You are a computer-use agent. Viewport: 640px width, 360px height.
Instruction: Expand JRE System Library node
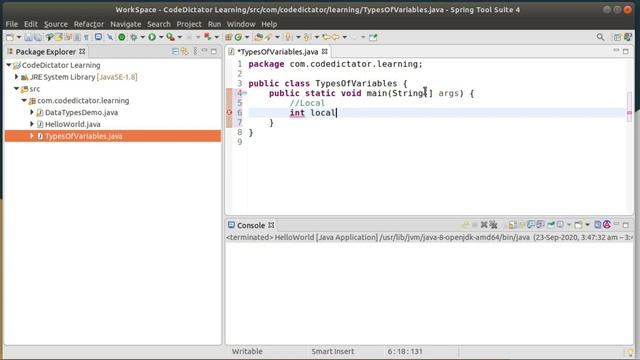(16, 77)
